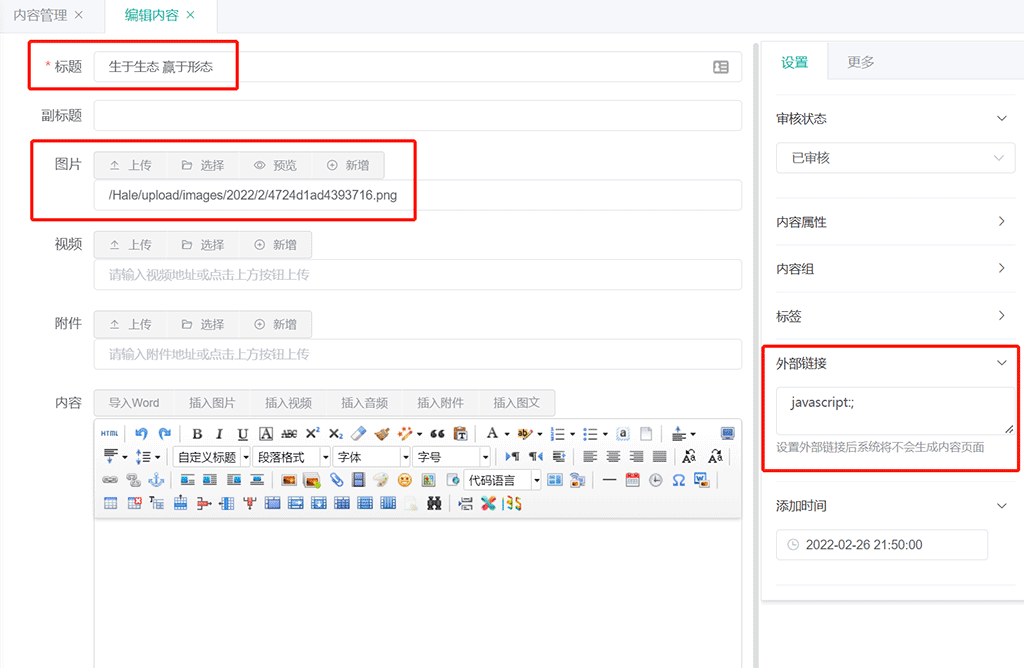The image size is (1024, 668).
Task: Open the 设置 side tab
Action: pyautogui.click(x=795, y=62)
